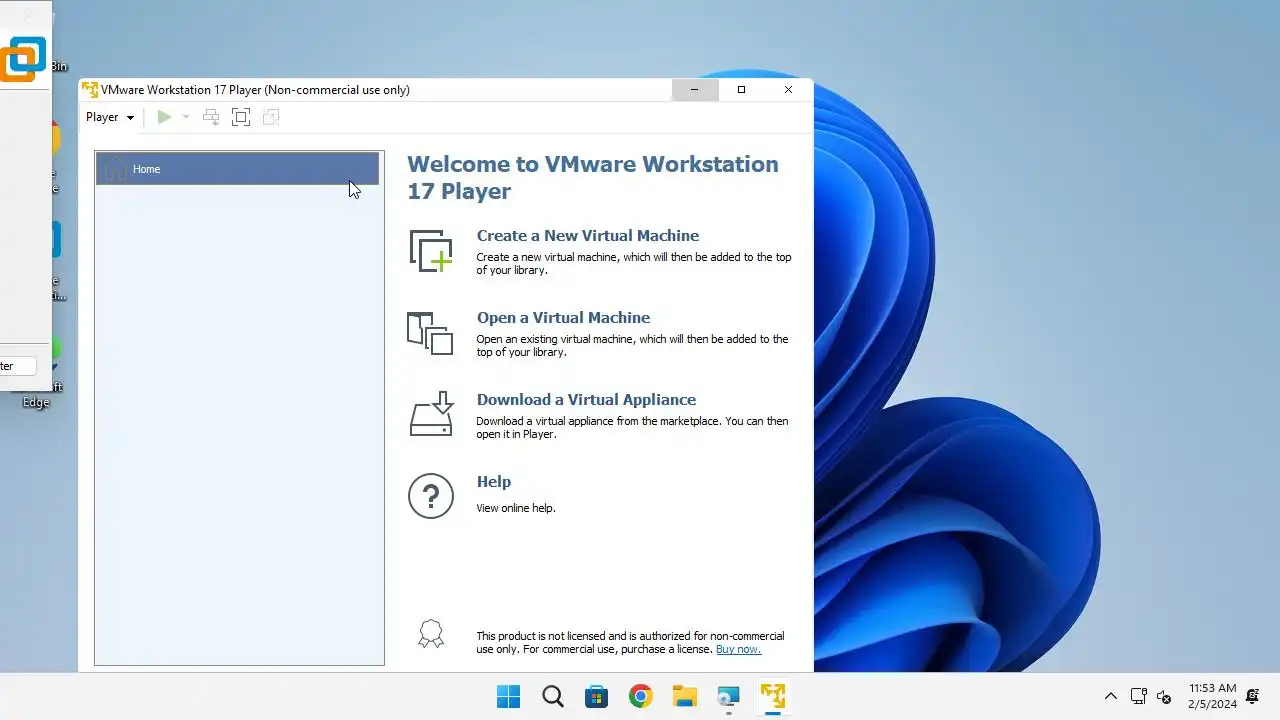Viewport: 1280px width, 720px height.
Task: Open the Help heading link
Action: click(x=494, y=482)
